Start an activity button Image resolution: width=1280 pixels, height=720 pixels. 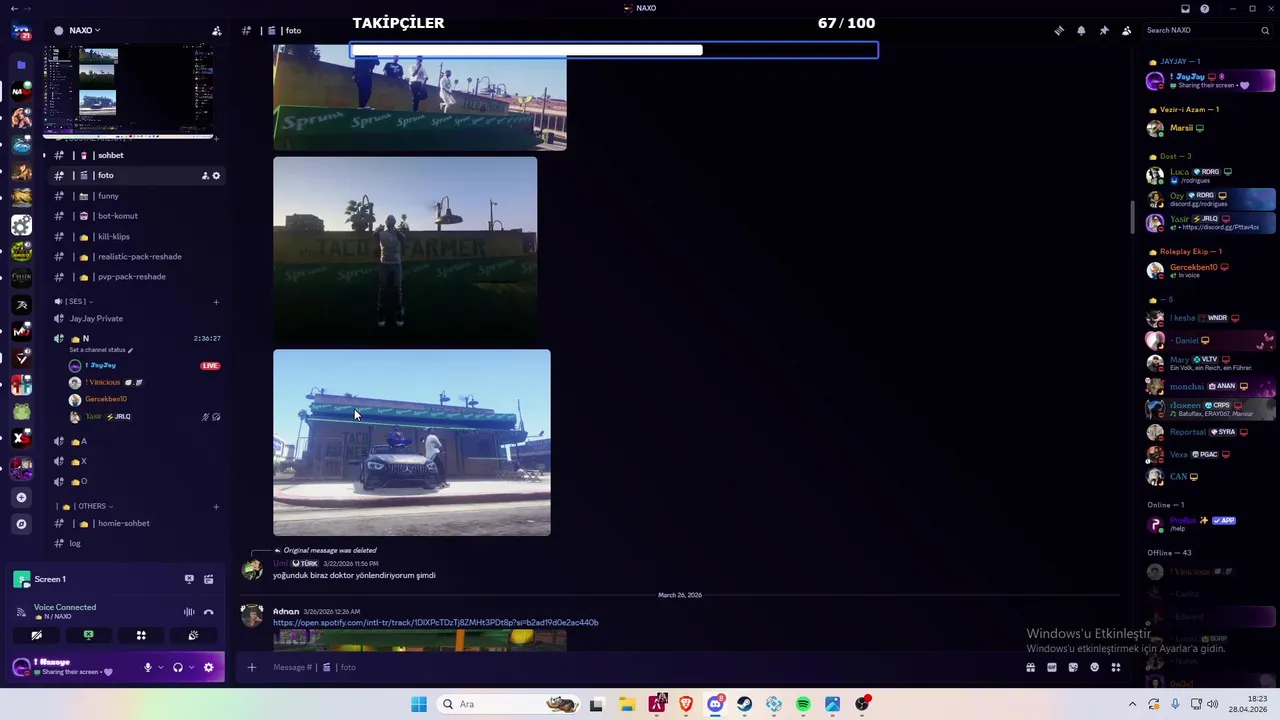(x=141, y=635)
